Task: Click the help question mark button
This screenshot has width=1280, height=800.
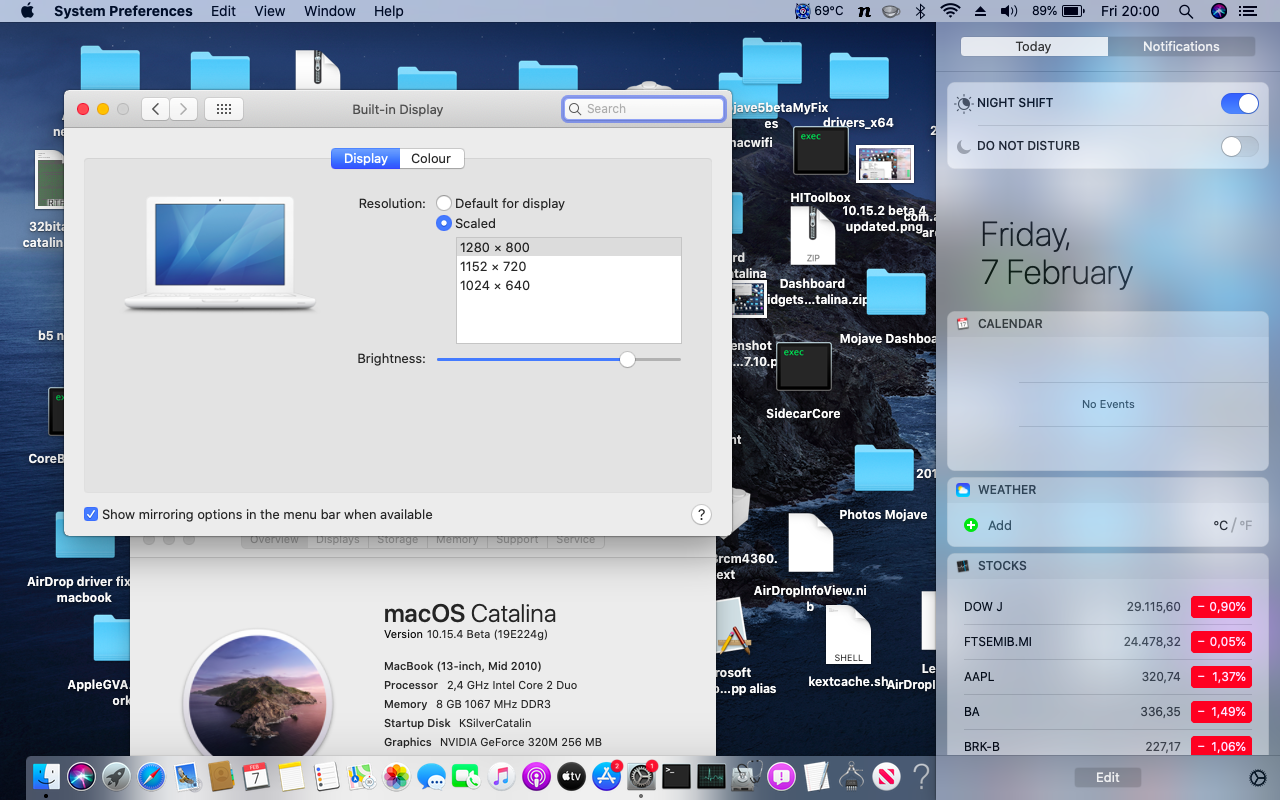Action: click(x=701, y=515)
